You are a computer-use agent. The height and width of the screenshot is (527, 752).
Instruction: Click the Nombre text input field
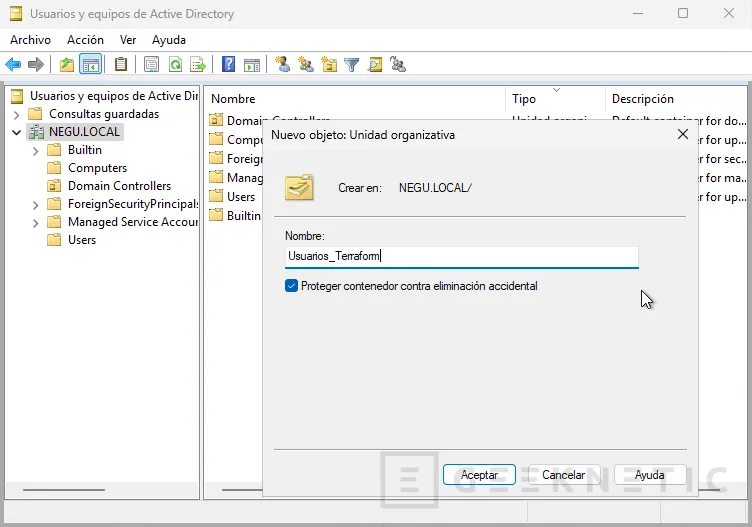[461, 257]
